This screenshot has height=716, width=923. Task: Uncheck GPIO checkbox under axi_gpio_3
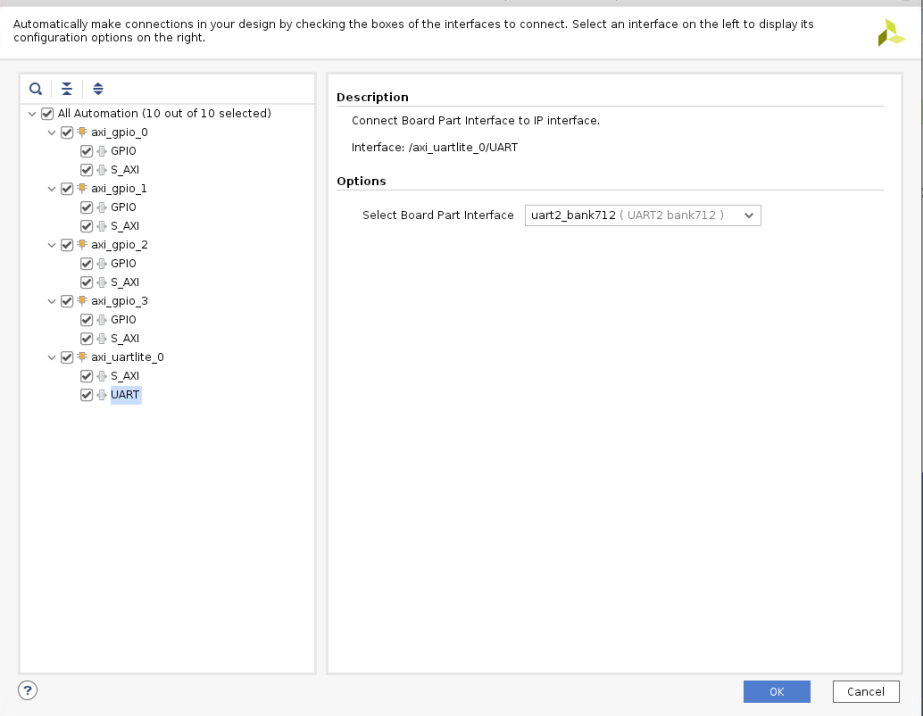pos(87,320)
